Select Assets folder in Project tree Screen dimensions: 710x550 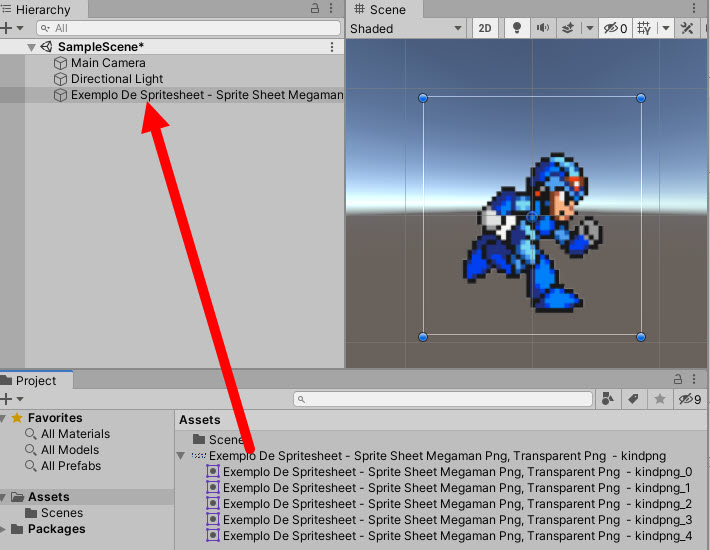[x=48, y=497]
